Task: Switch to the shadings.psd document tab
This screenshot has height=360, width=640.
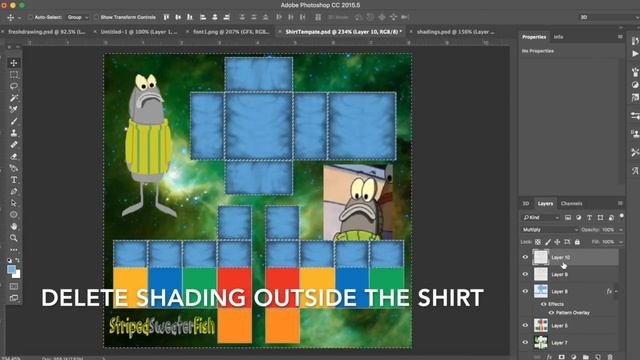Action: tap(456, 31)
